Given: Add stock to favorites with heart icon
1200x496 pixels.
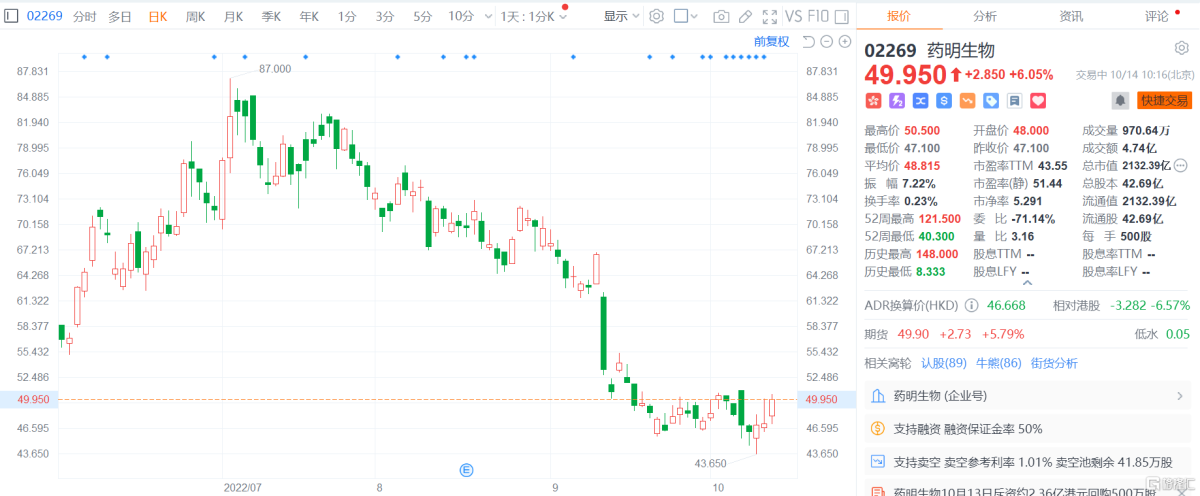Looking at the screenshot, I should pos(1038,100).
